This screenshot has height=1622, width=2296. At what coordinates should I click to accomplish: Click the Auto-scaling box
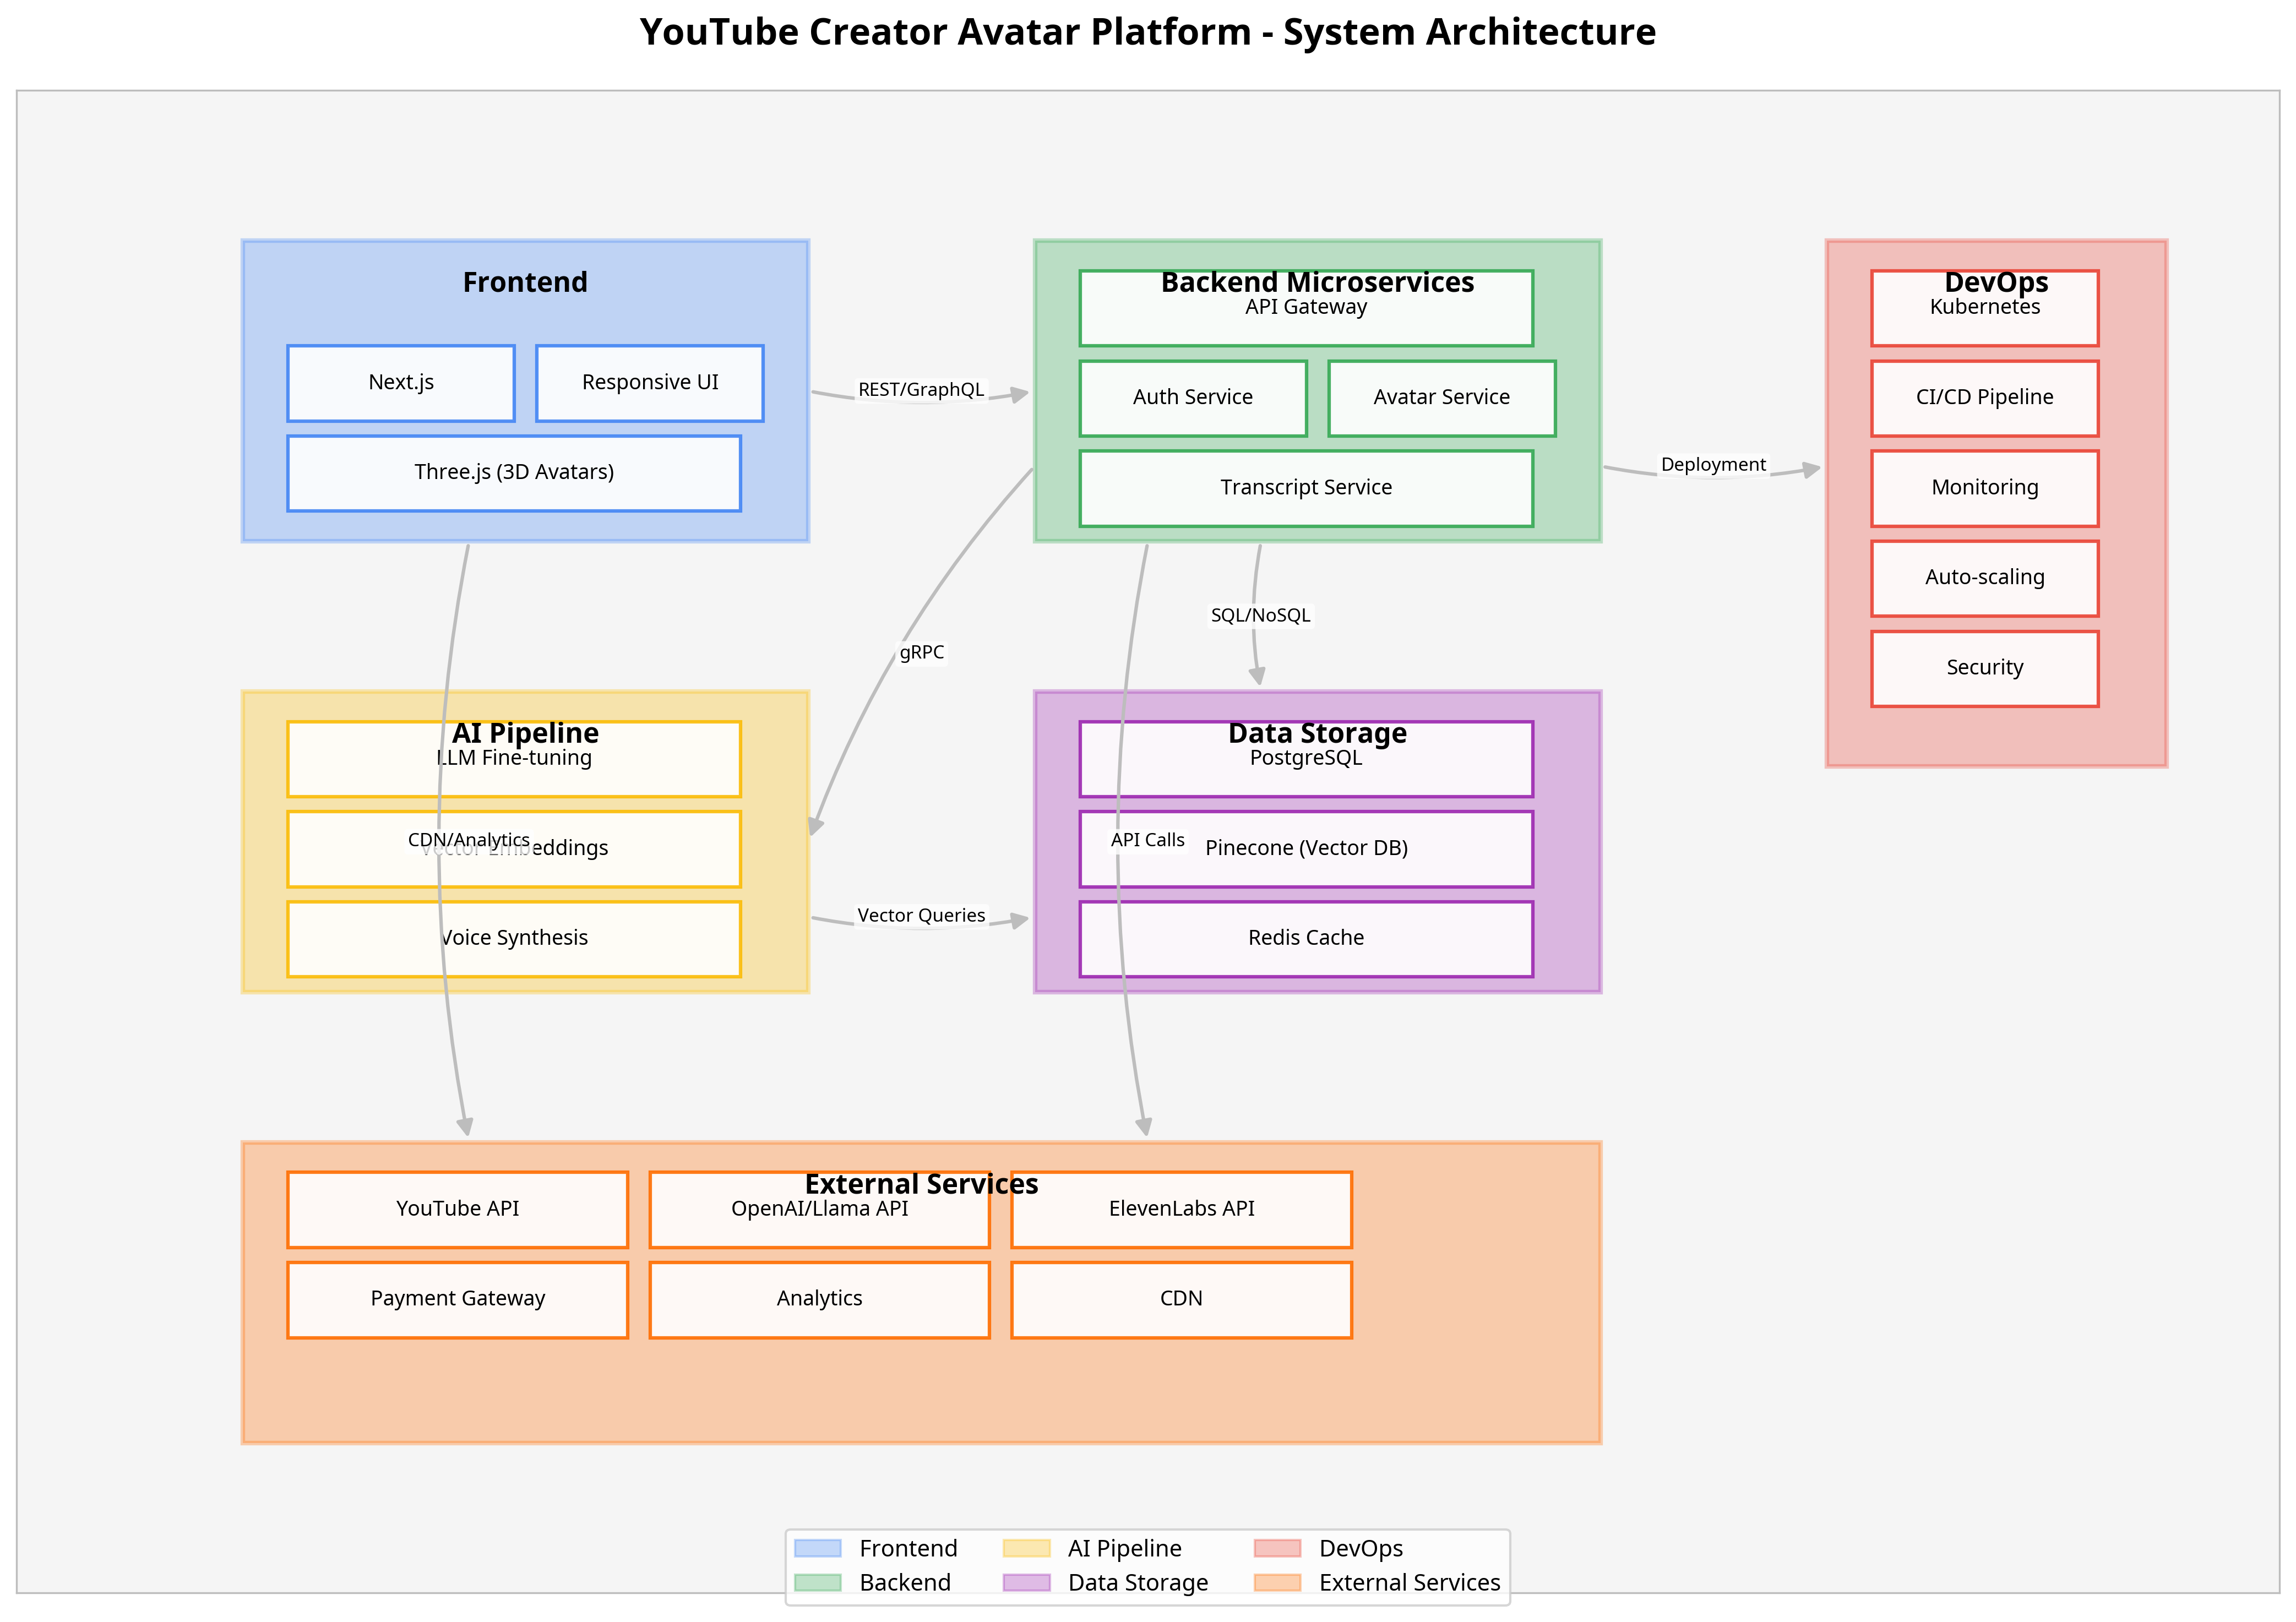[x=1985, y=578]
